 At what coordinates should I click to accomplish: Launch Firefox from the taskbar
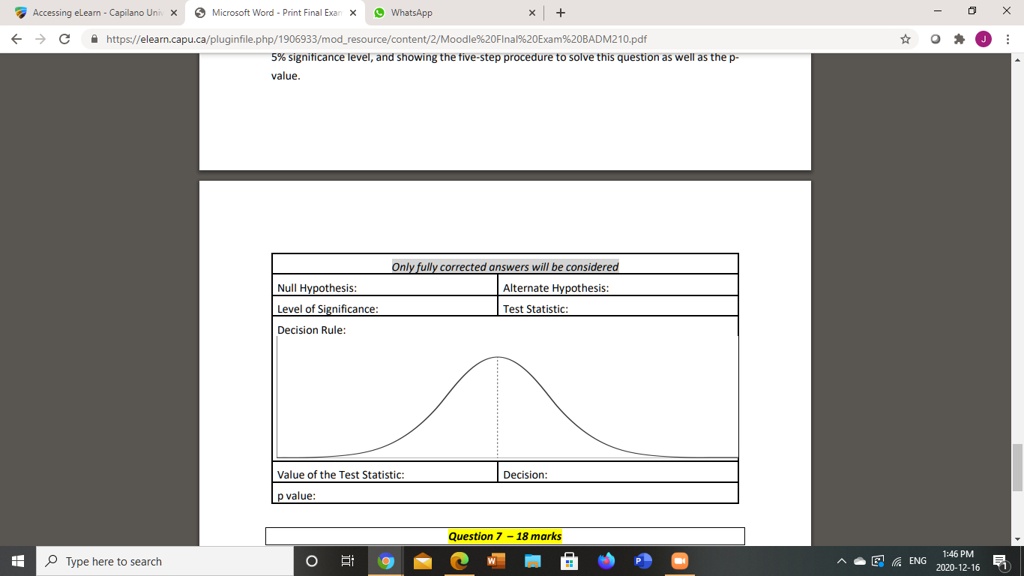tap(606, 561)
